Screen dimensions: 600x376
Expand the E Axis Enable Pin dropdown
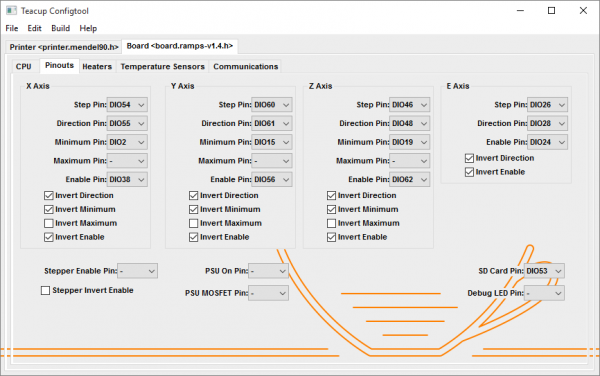click(x=547, y=142)
